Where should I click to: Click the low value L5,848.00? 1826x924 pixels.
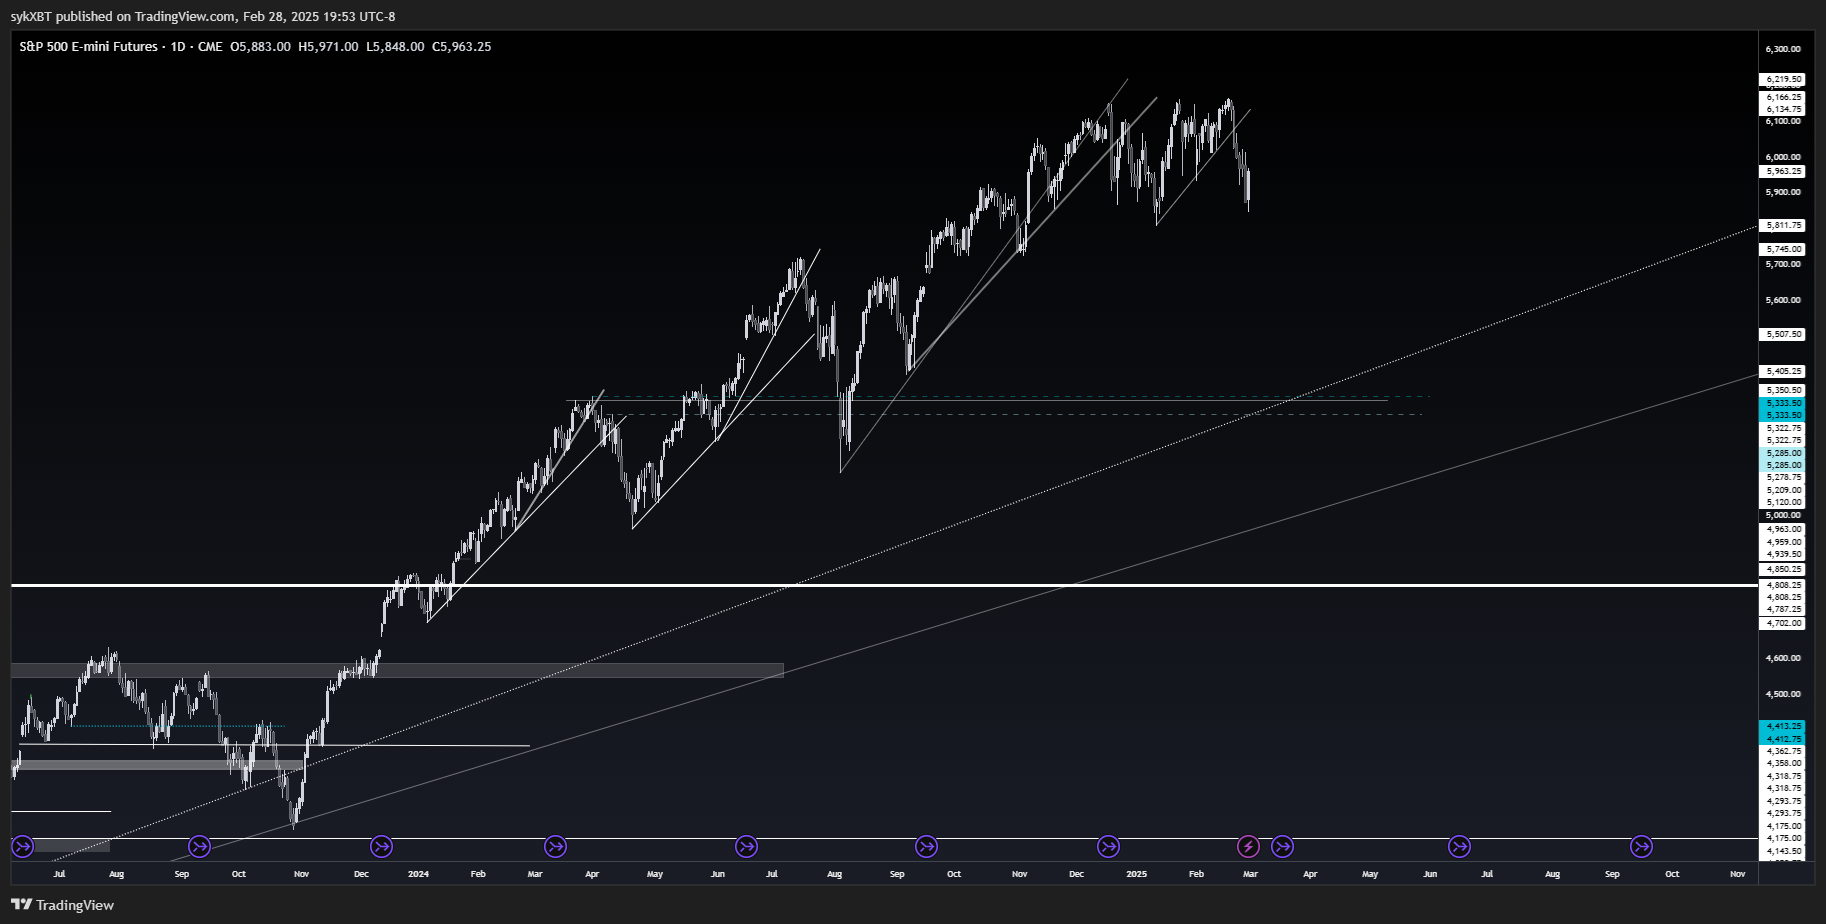pyautogui.click(x=395, y=46)
